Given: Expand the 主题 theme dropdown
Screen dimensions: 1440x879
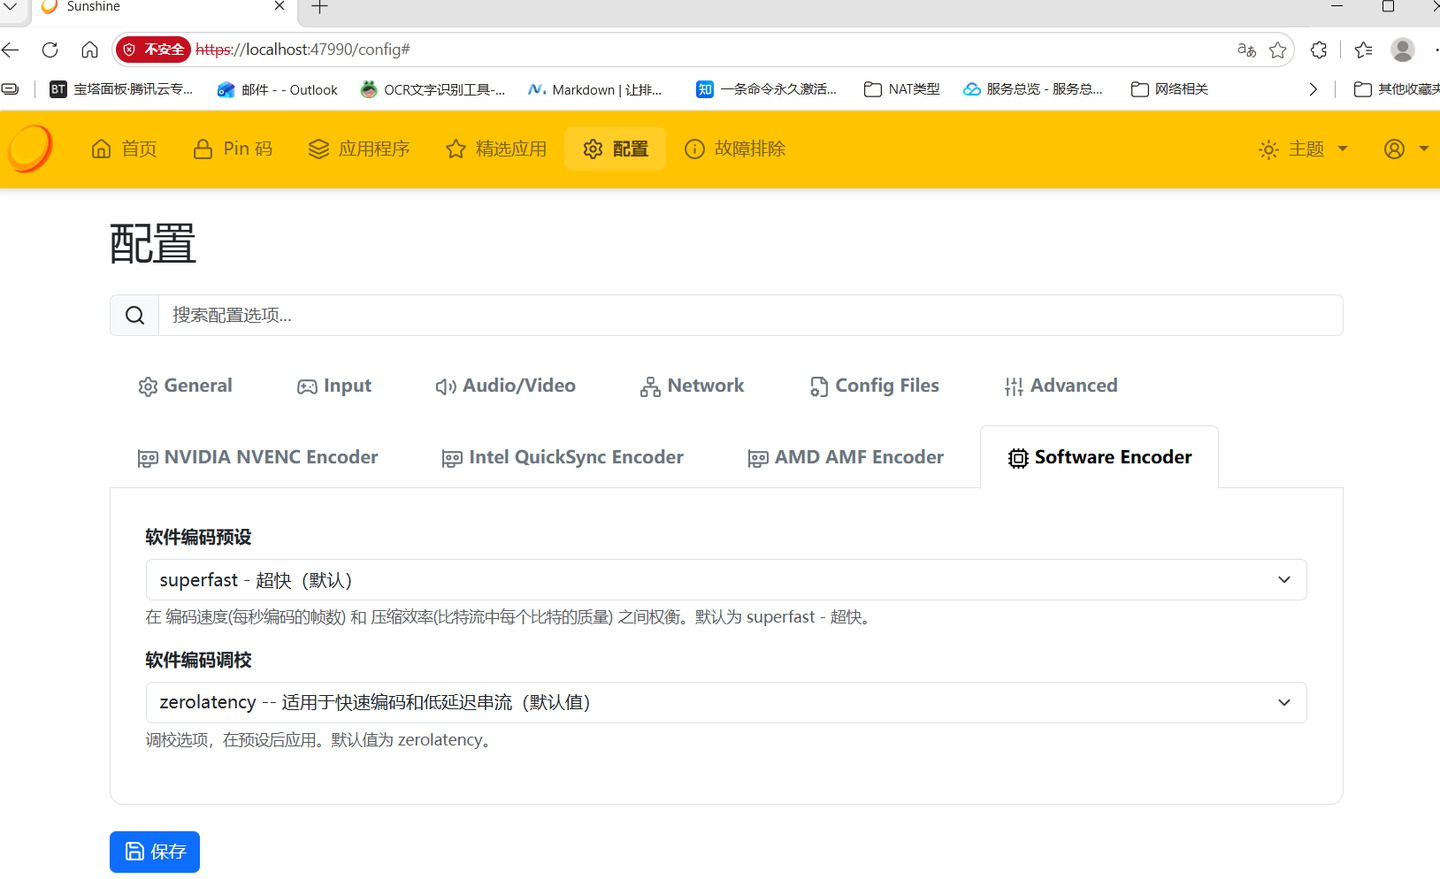Looking at the screenshot, I should 1303,149.
